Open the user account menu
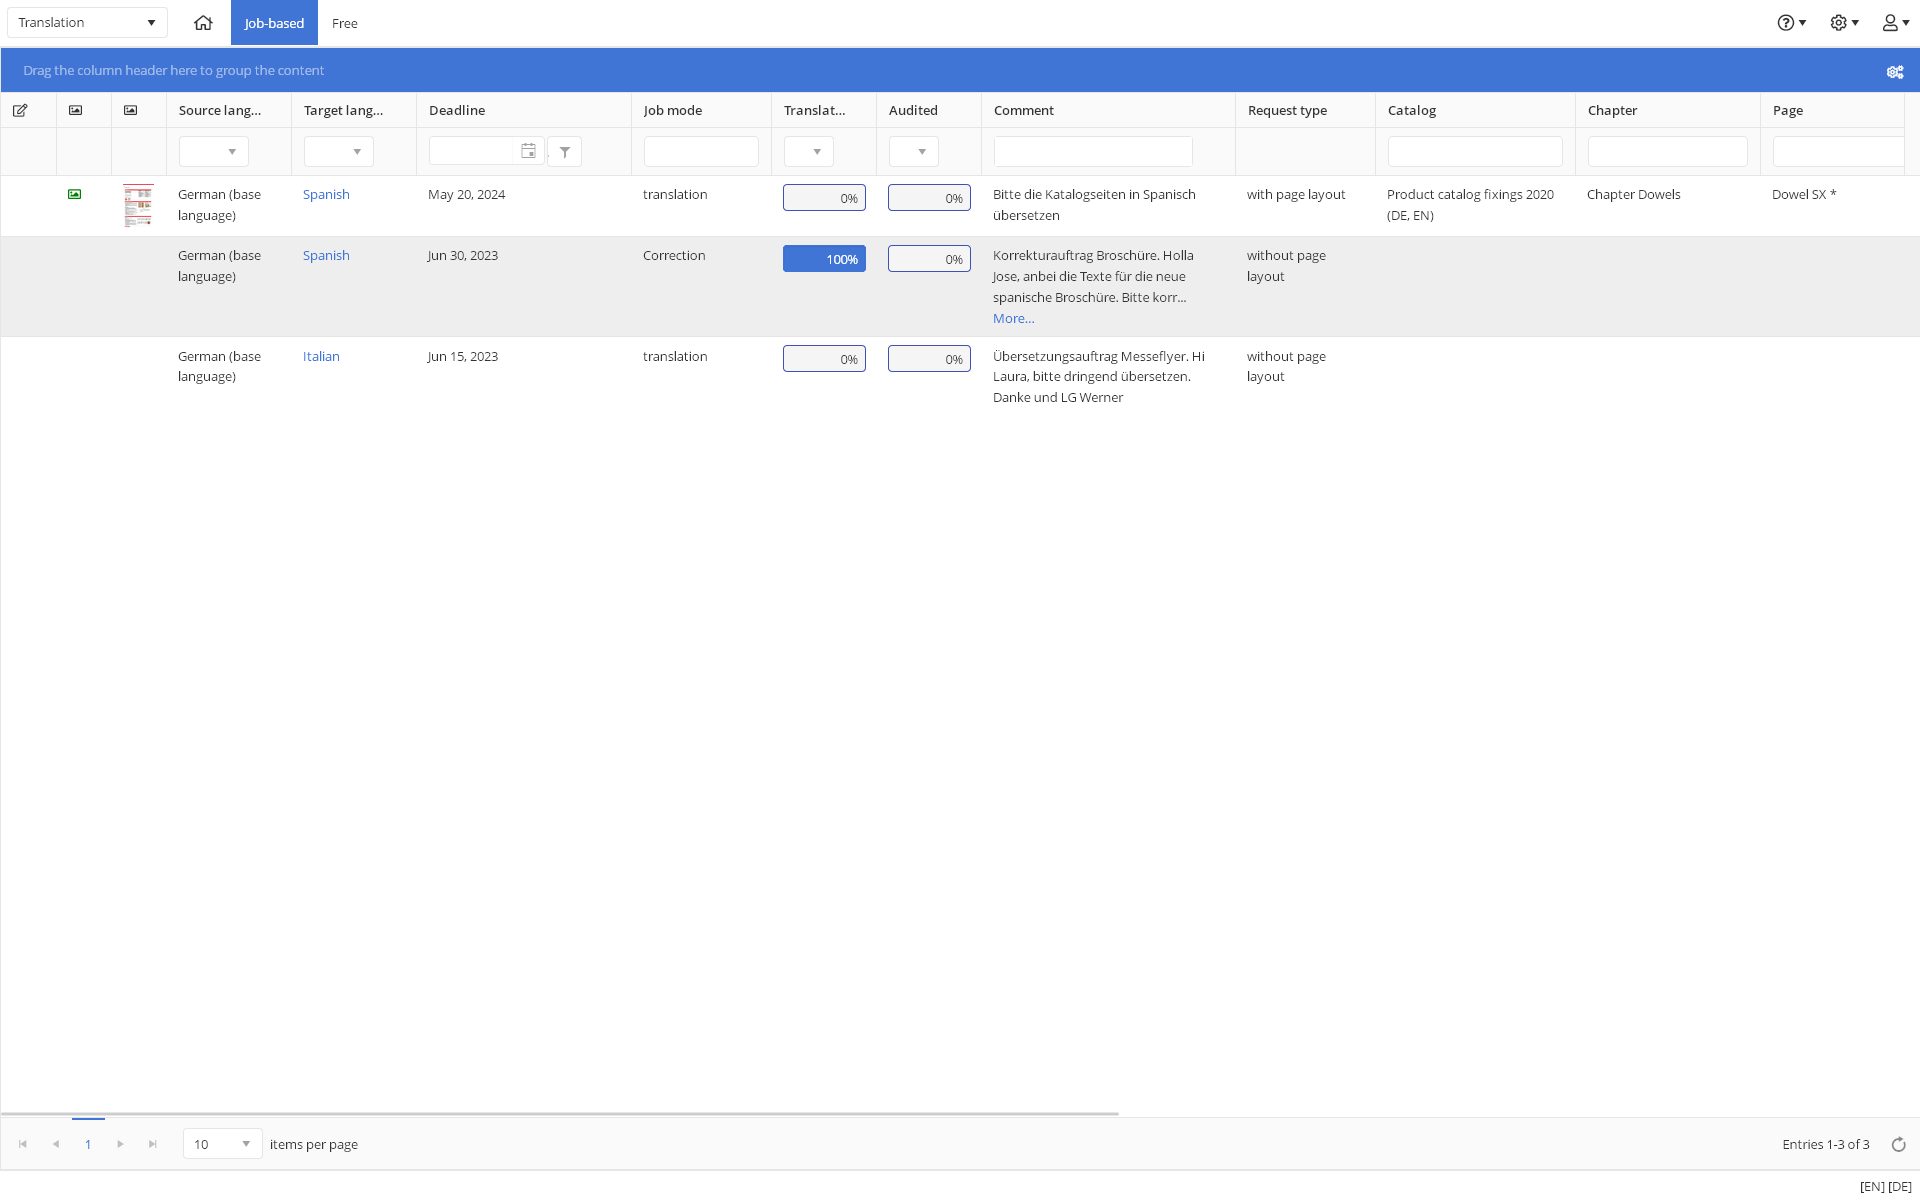Viewport: 1920px width, 1200px height. pos(1896,23)
